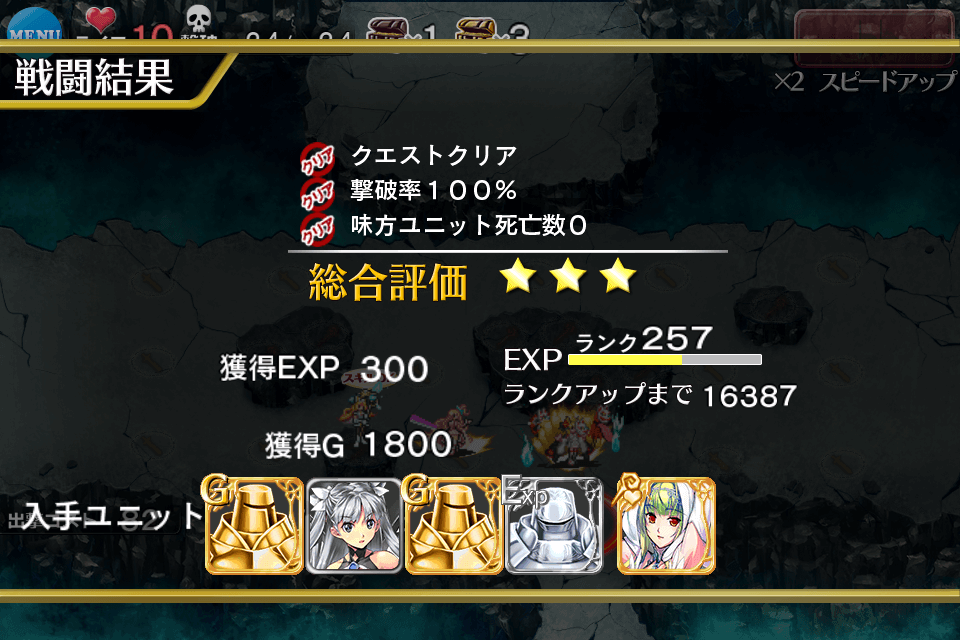Tap the zero deaths clear stamp
960x640 pixels.
pos(317,229)
